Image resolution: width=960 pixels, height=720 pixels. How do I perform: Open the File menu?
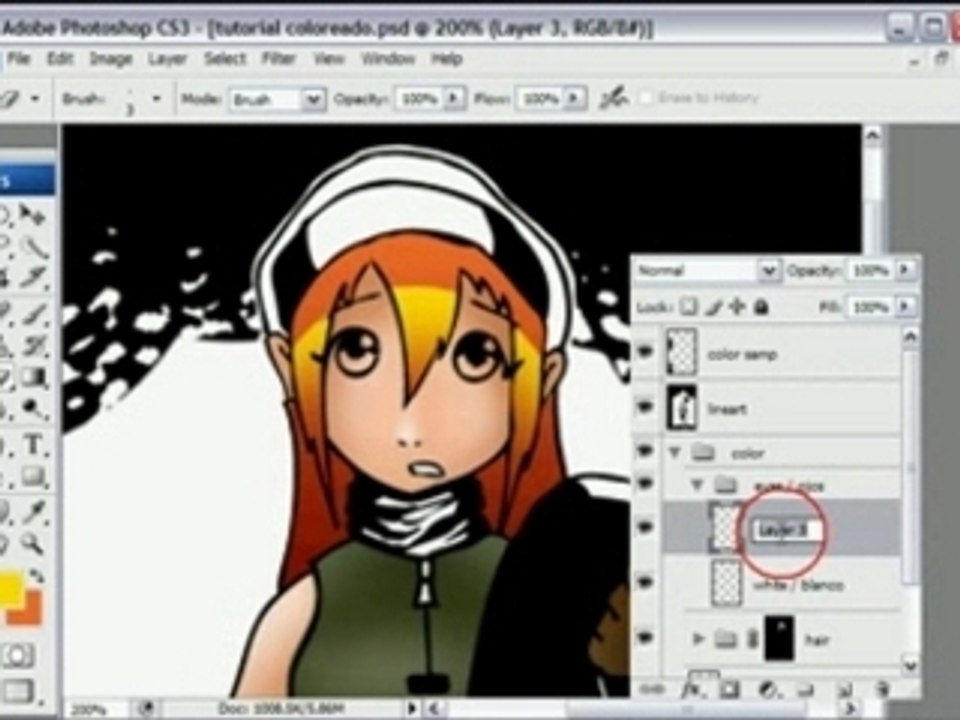point(19,59)
